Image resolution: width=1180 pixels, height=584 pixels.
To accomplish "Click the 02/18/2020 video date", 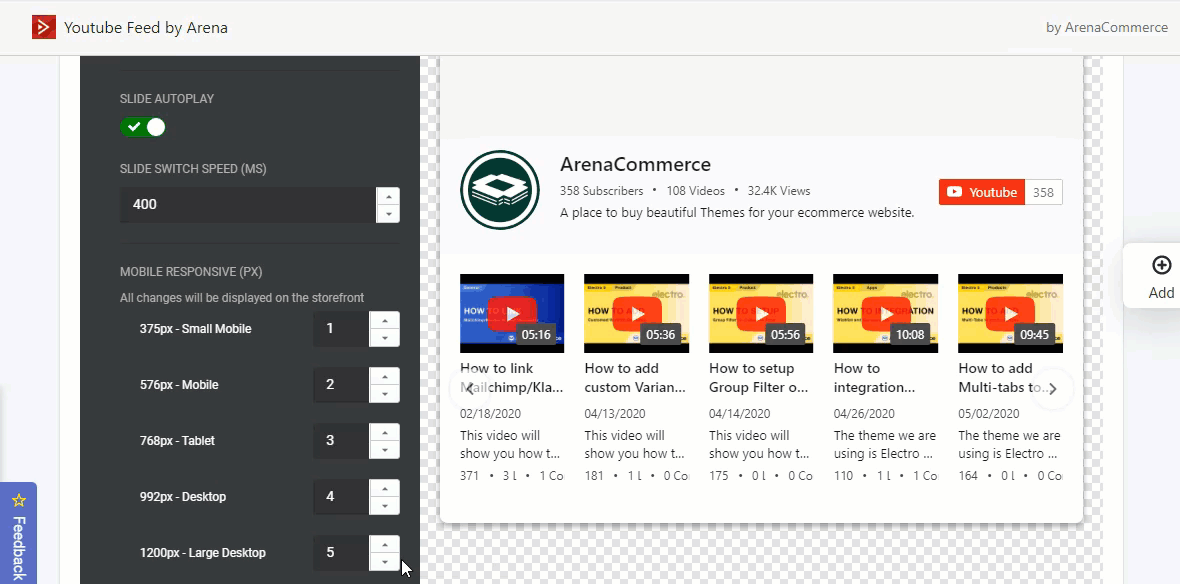I will [490, 414].
